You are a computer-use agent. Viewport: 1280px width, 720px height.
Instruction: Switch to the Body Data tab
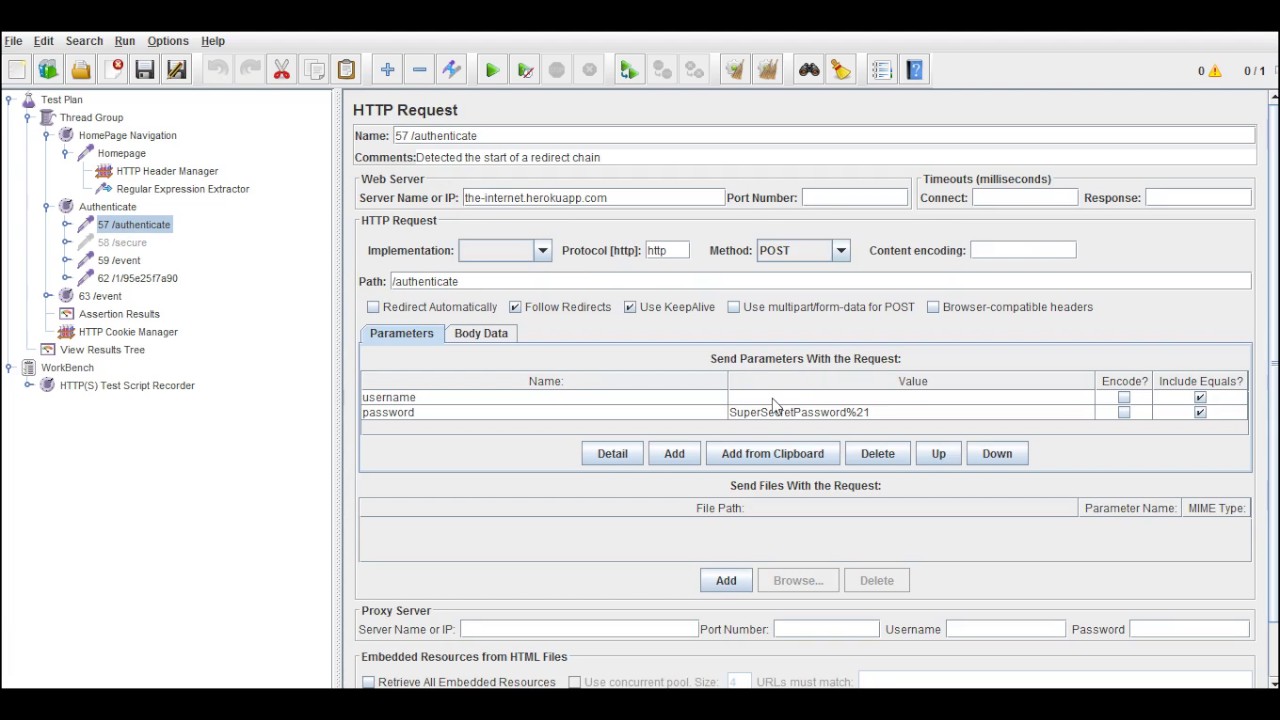[481, 333]
